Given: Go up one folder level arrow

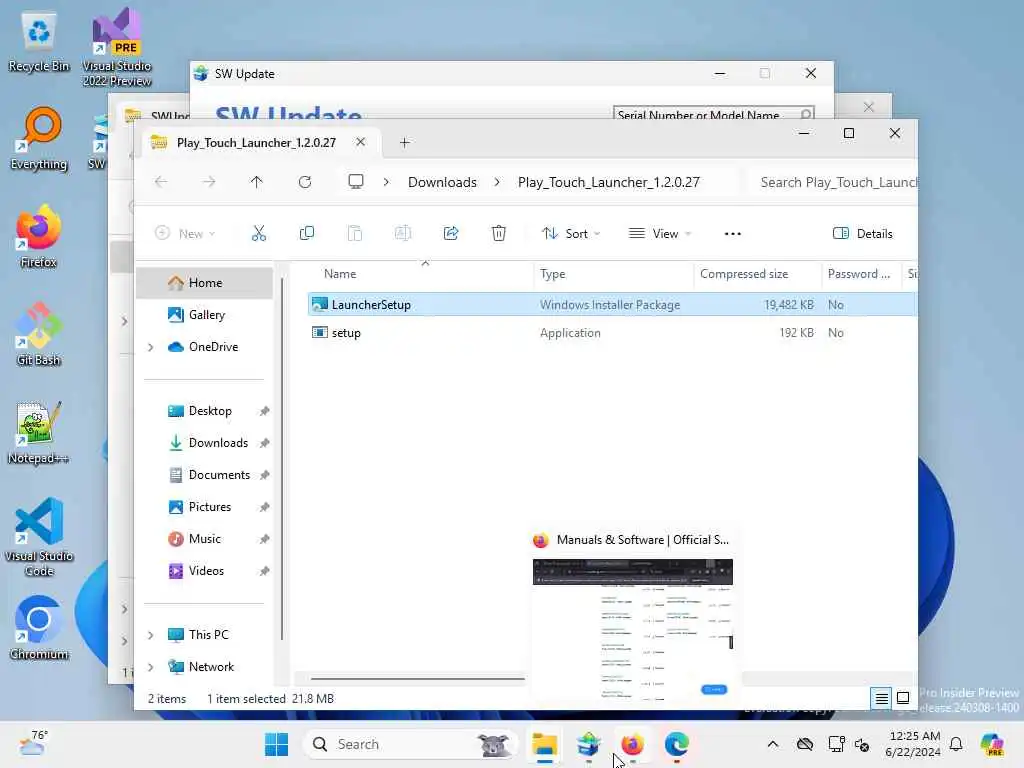Looking at the screenshot, I should (257, 182).
